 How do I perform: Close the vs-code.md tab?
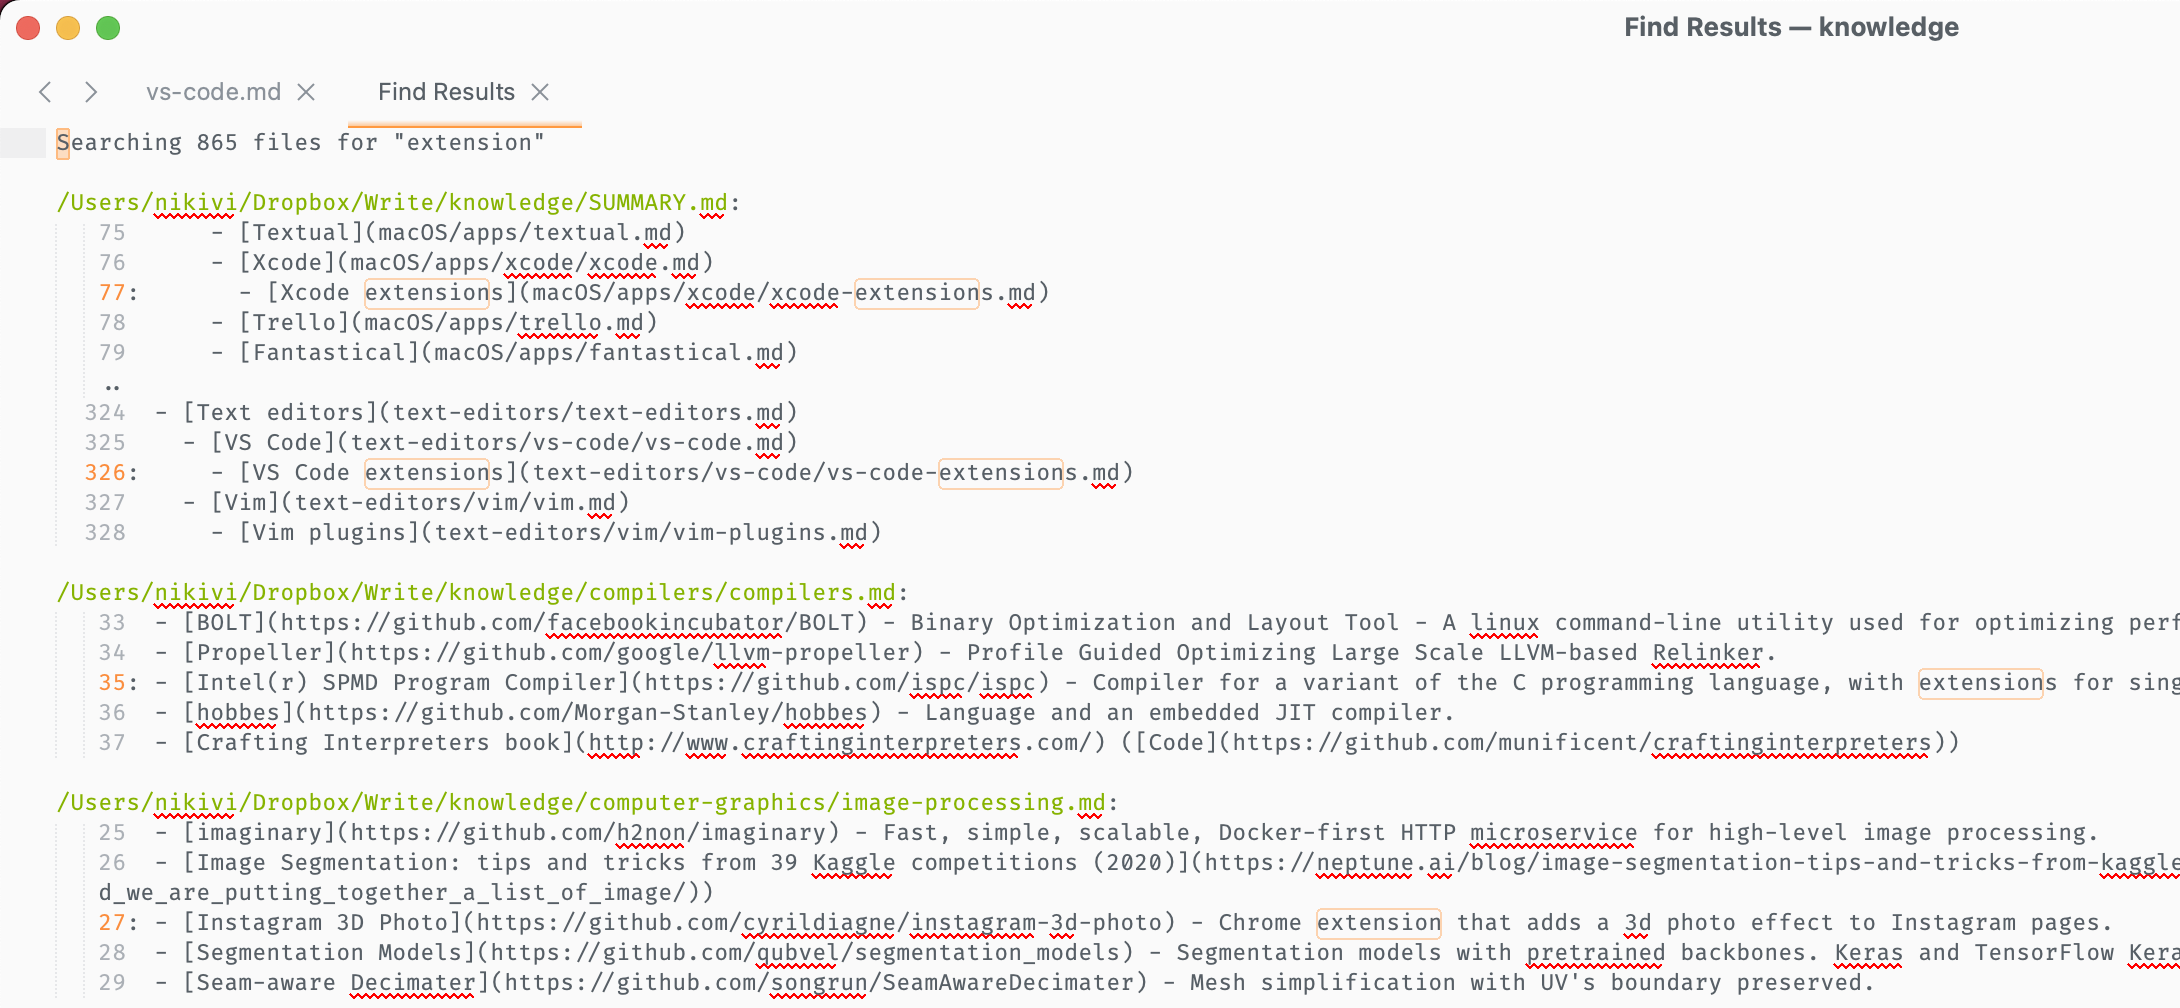306,92
